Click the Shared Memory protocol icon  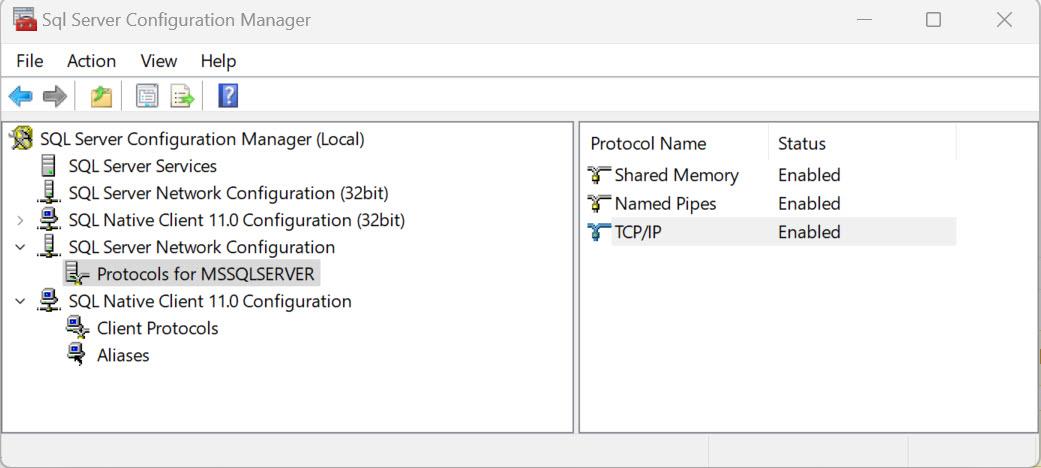coord(599,175)
